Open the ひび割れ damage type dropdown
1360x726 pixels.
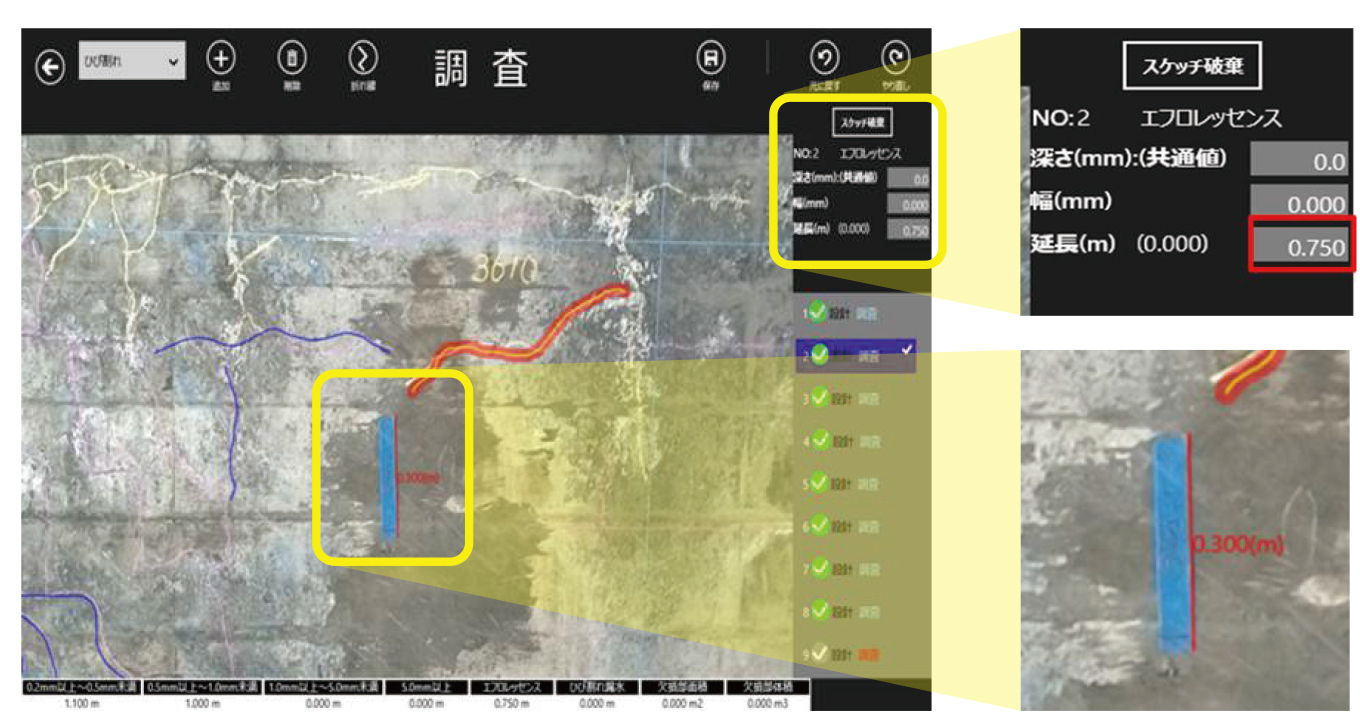click(132, 62)
